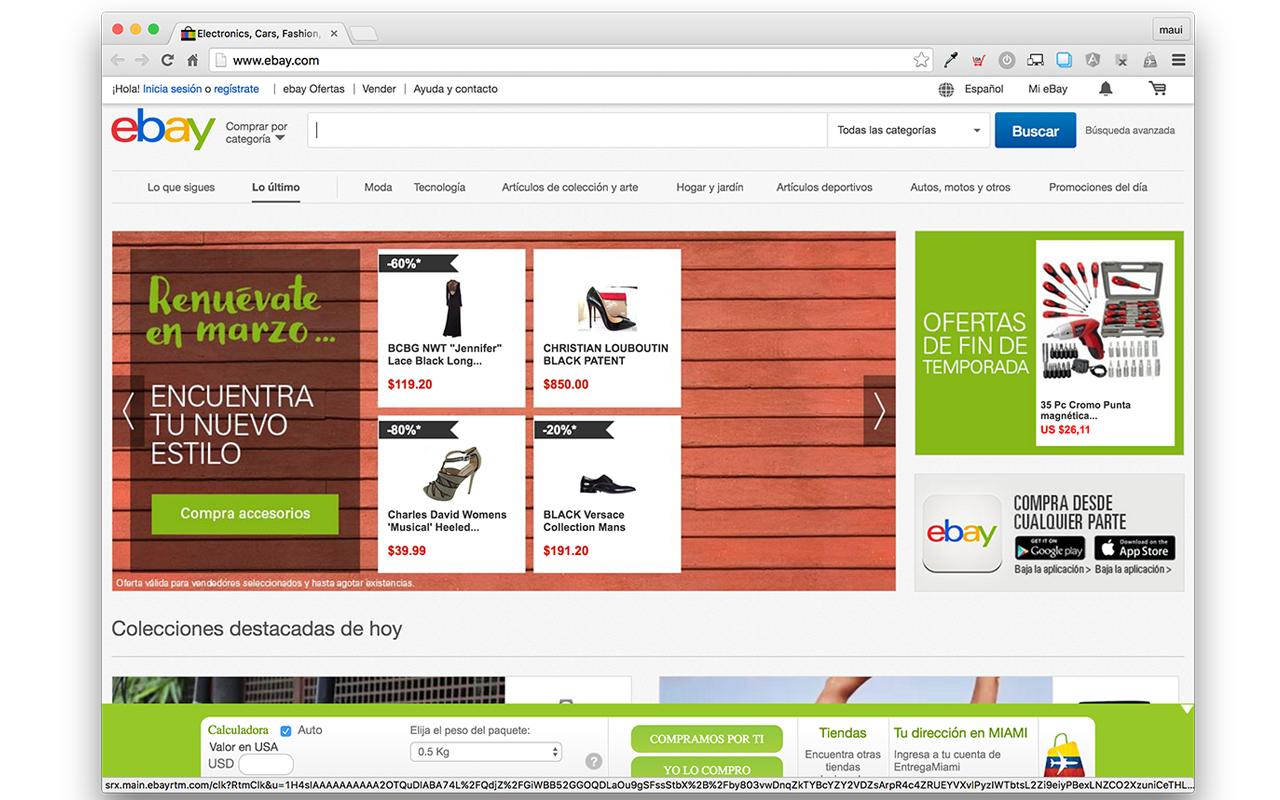Click the blue stacked squares extension
Viewport: 1280px width, 800px height.
pos(1064,60)
